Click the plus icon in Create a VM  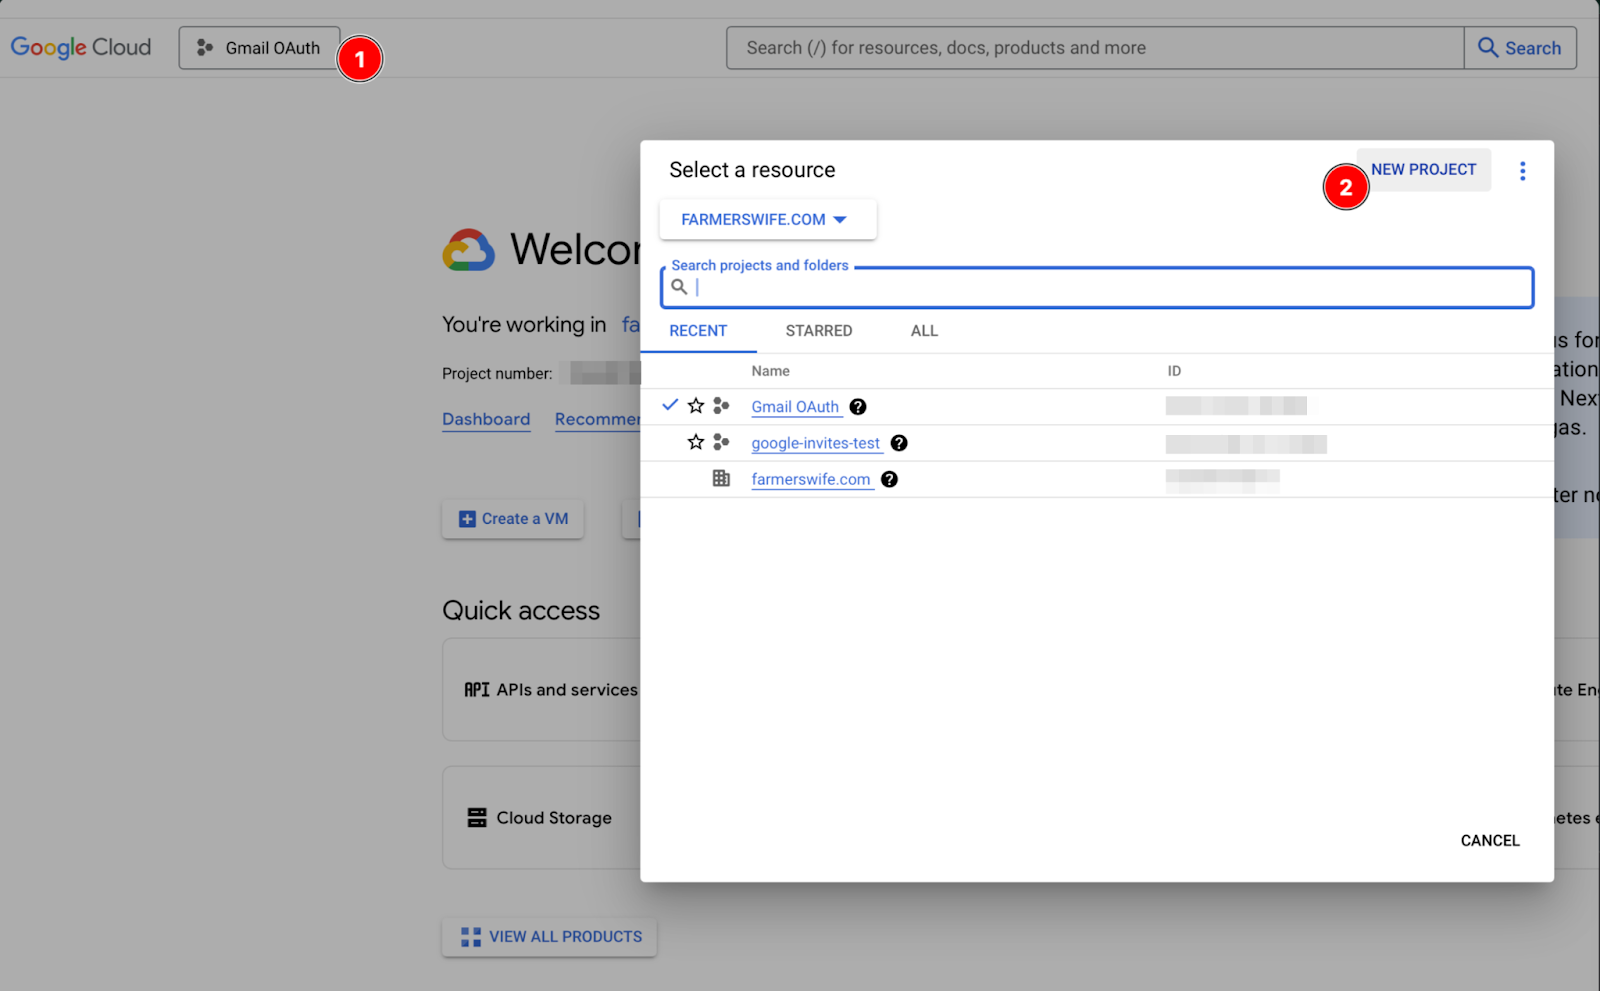(x=467, y=519)
